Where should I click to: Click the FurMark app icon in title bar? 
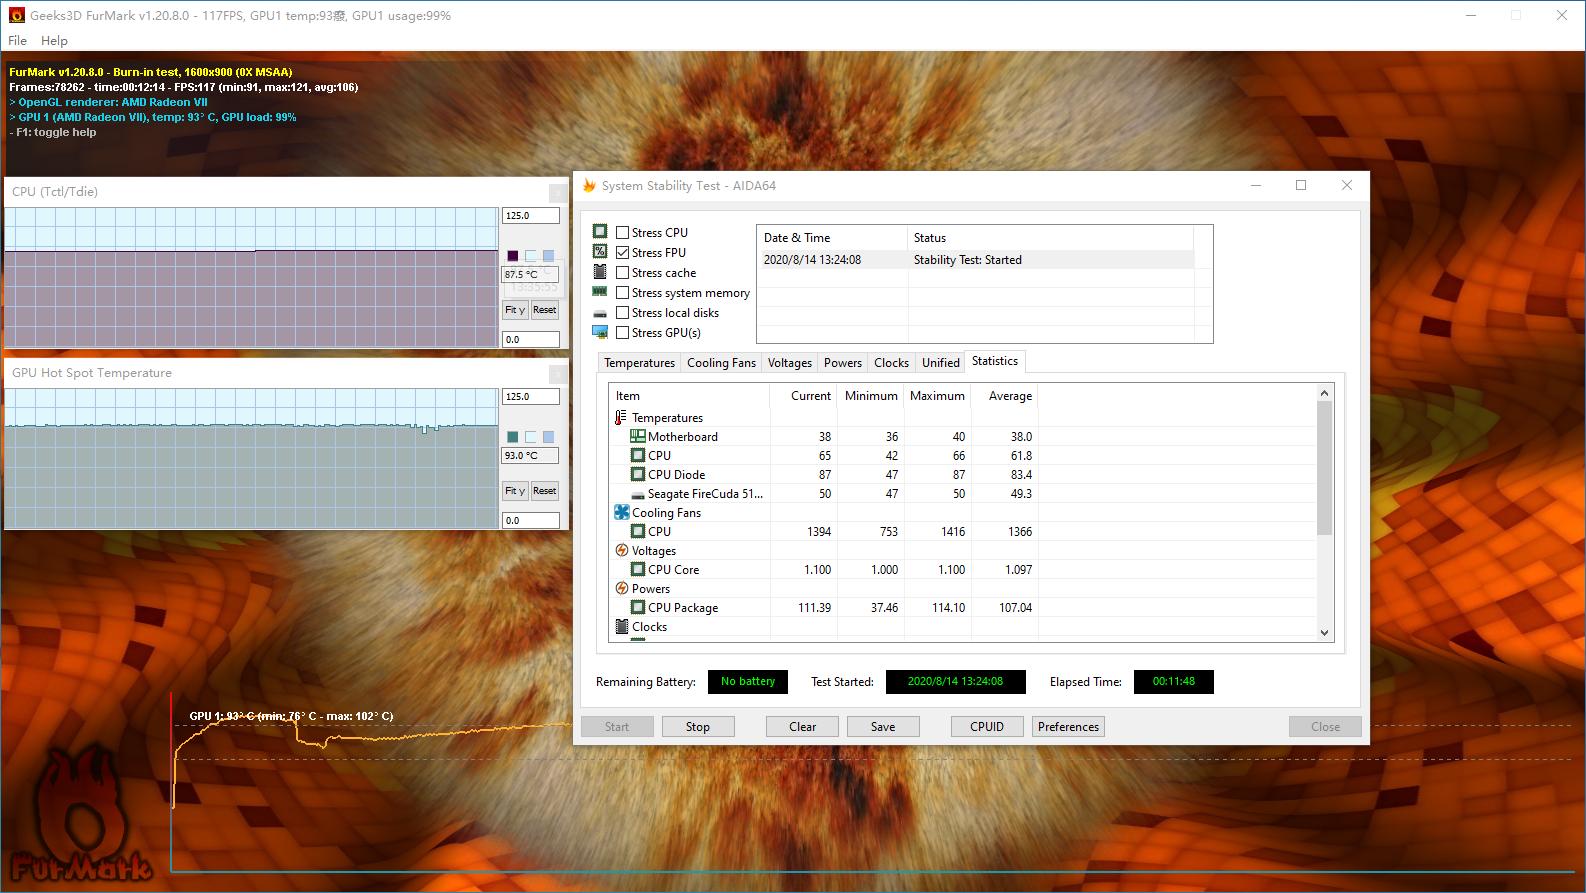click(16, 16)
